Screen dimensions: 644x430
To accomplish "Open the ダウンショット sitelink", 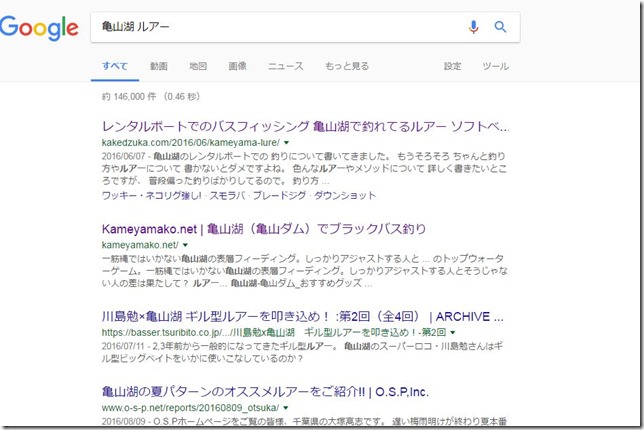I will point(345,195).
